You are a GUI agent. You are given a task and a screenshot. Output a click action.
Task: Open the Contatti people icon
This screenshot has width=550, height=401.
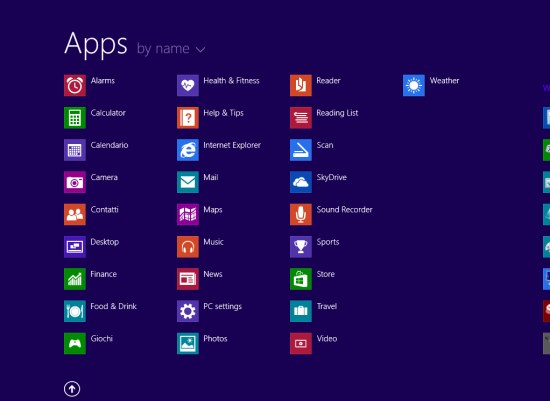pos(75,214)
